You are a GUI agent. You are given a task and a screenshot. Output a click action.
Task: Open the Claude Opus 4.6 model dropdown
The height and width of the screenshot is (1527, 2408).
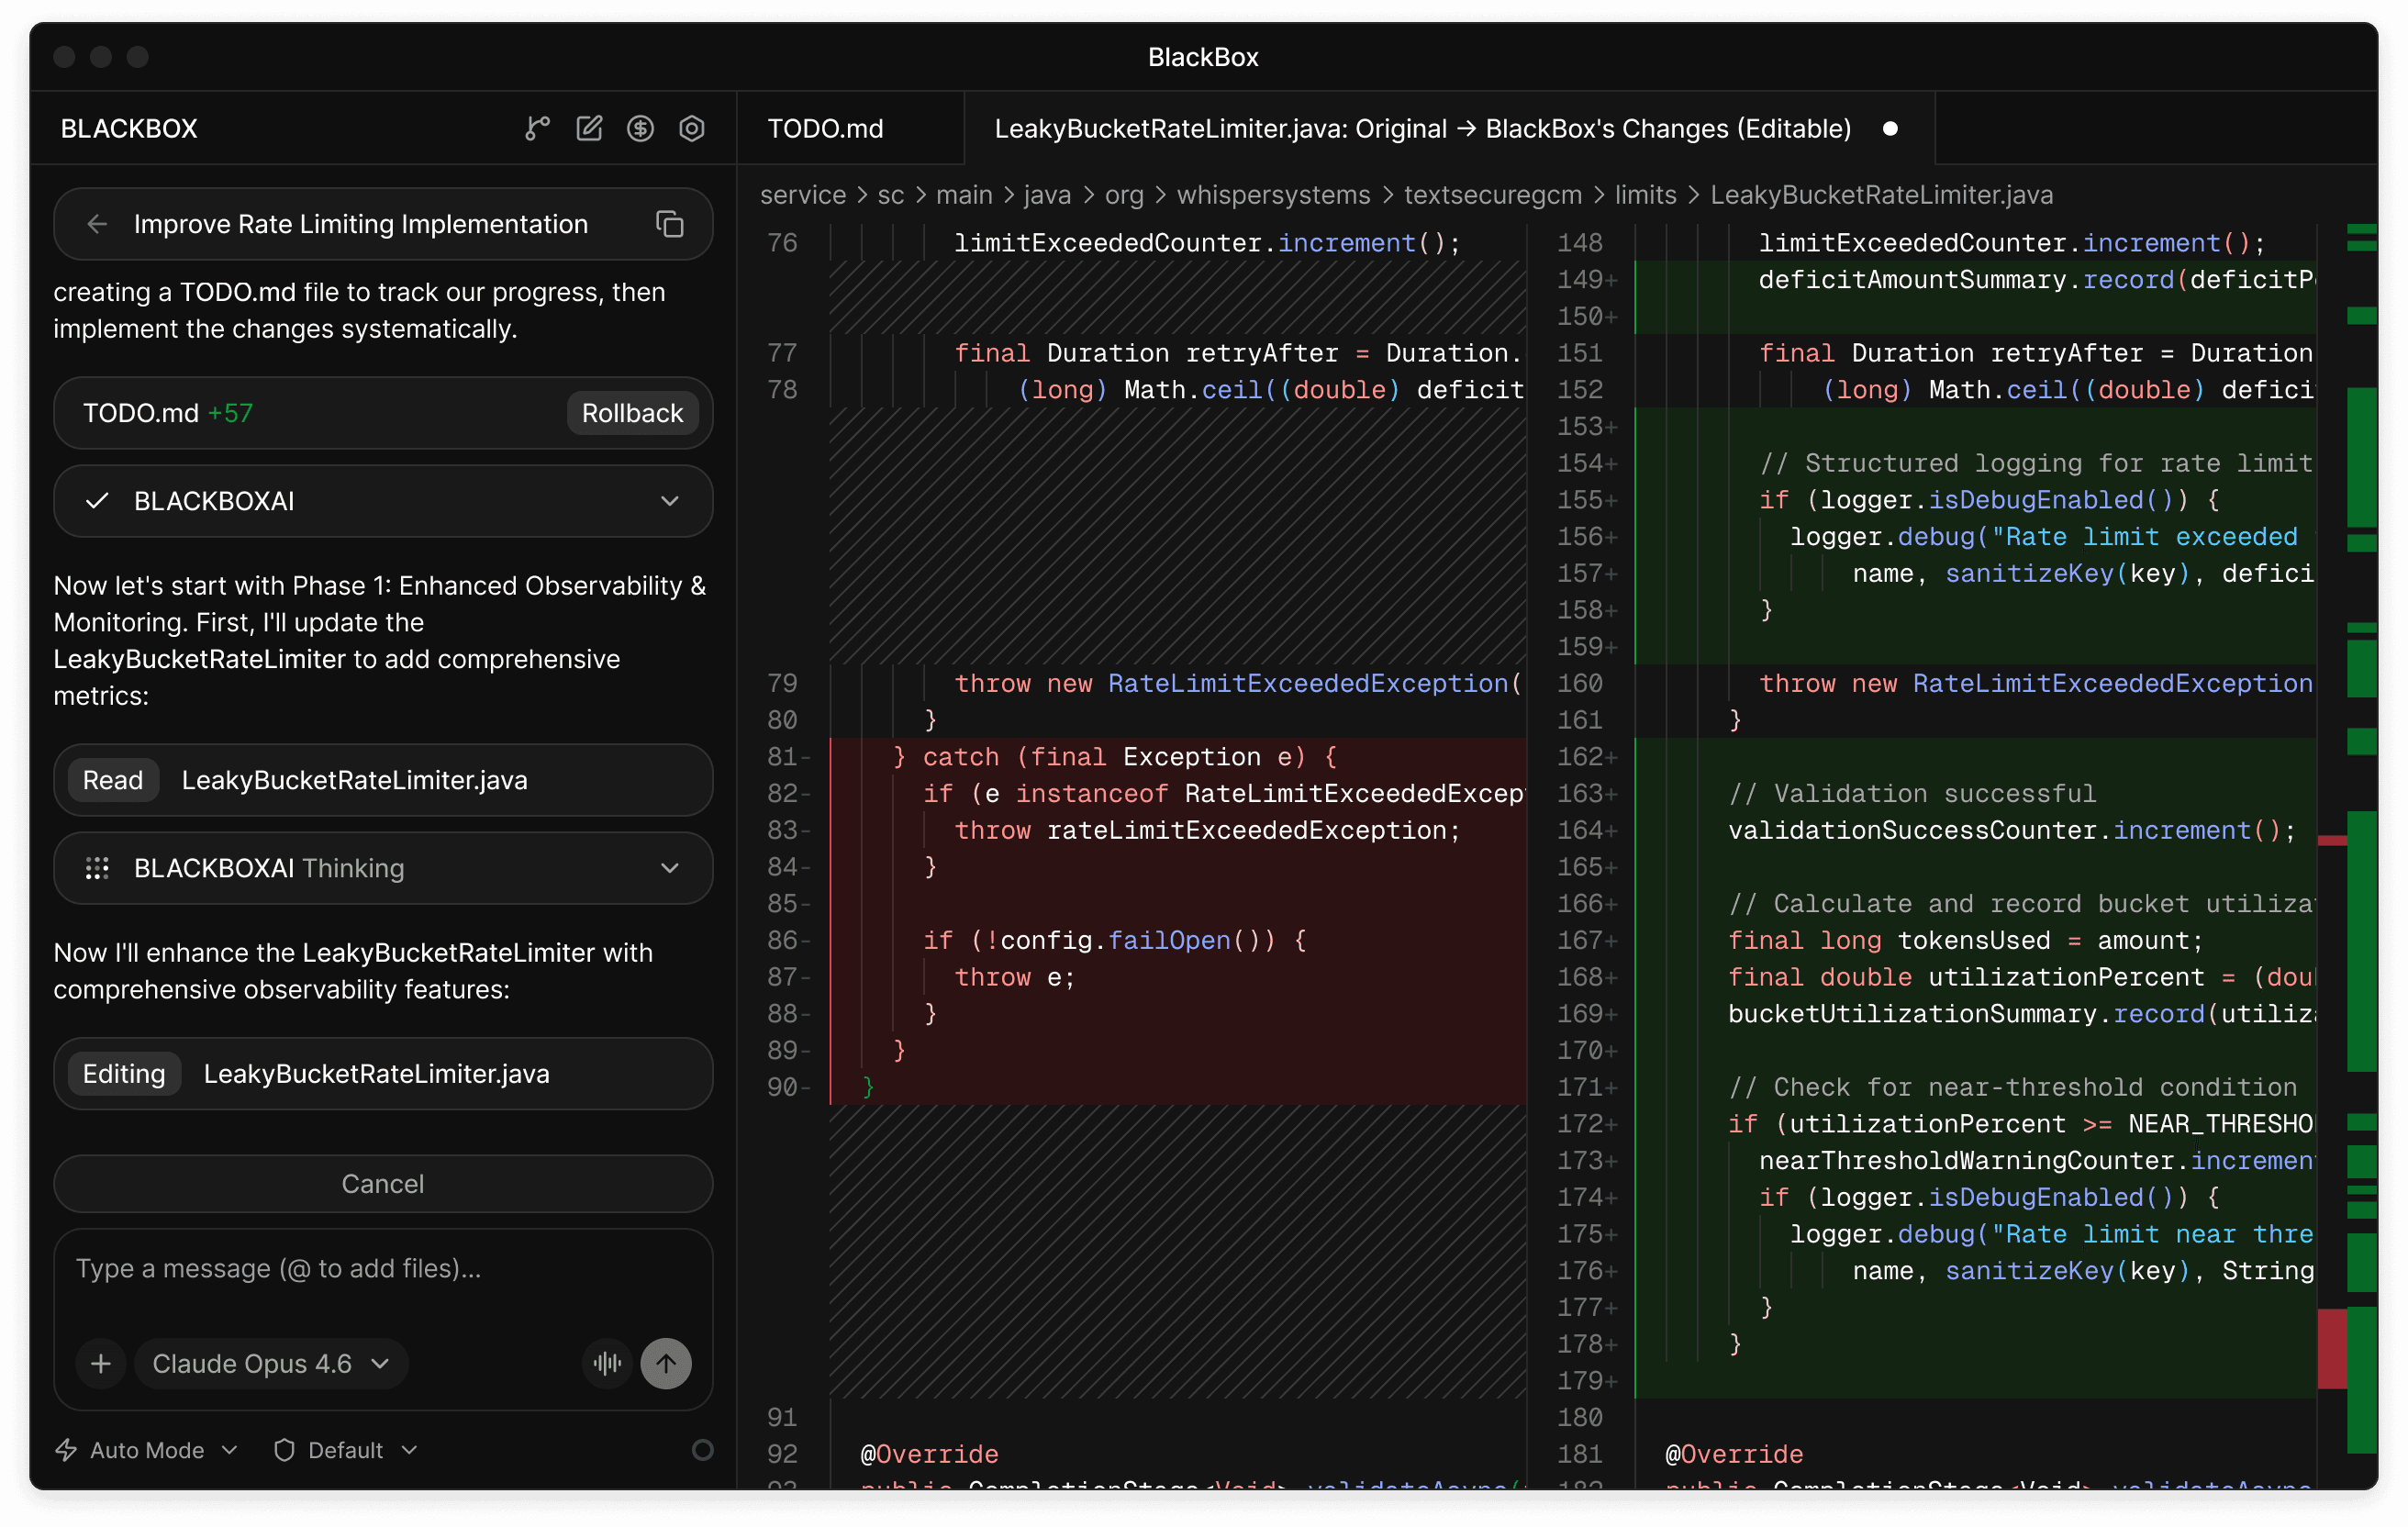(x=270, y=1363)
